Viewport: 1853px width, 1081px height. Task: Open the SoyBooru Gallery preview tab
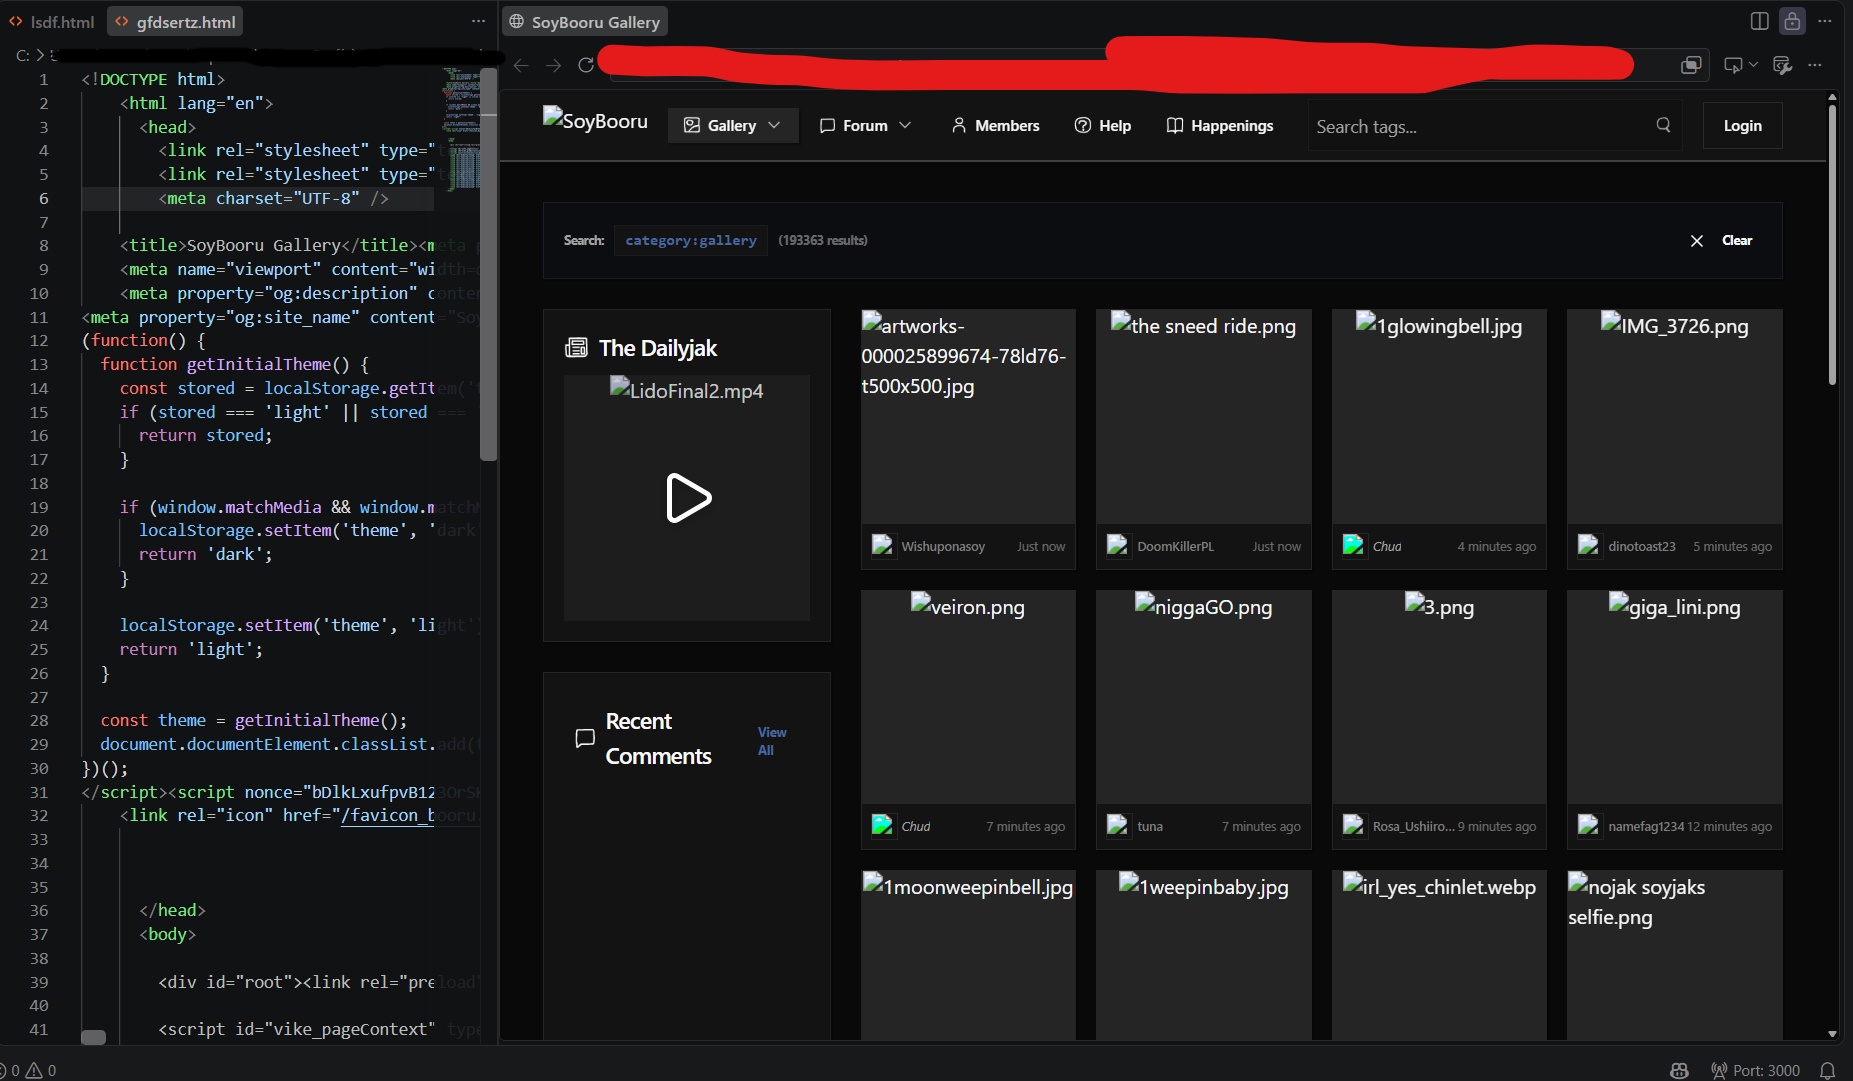point(585,21)
